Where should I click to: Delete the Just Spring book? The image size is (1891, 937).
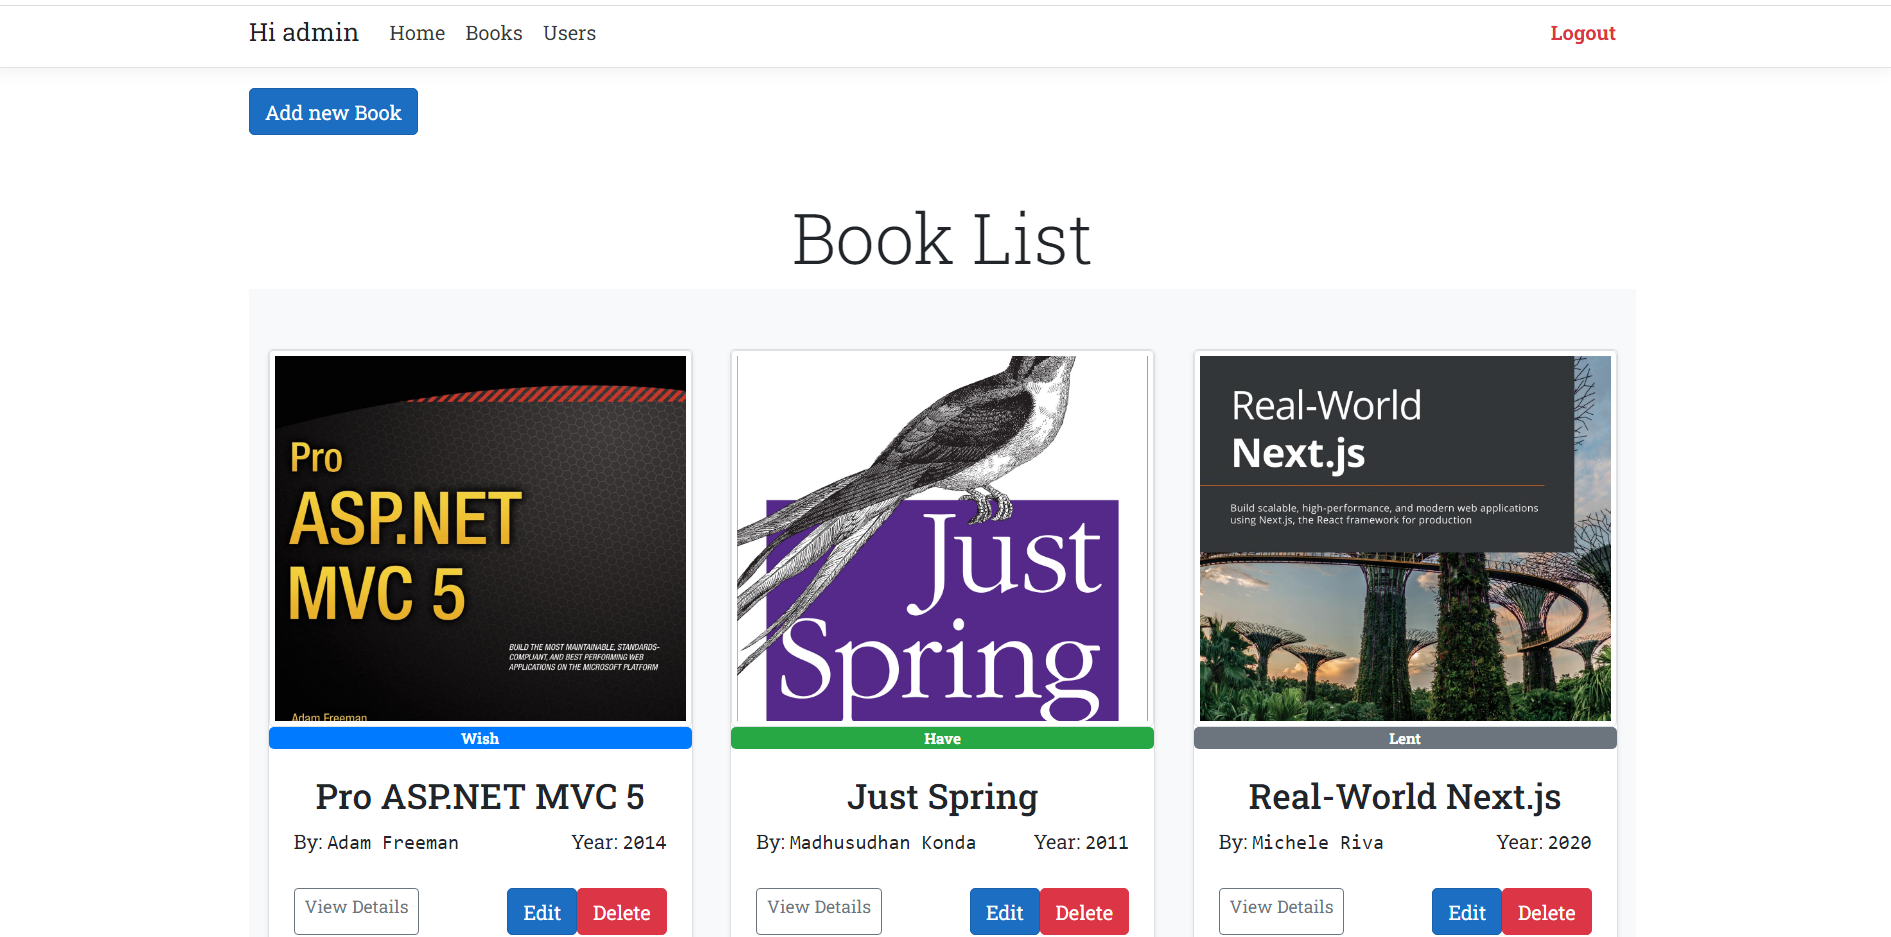point(1084,911)
